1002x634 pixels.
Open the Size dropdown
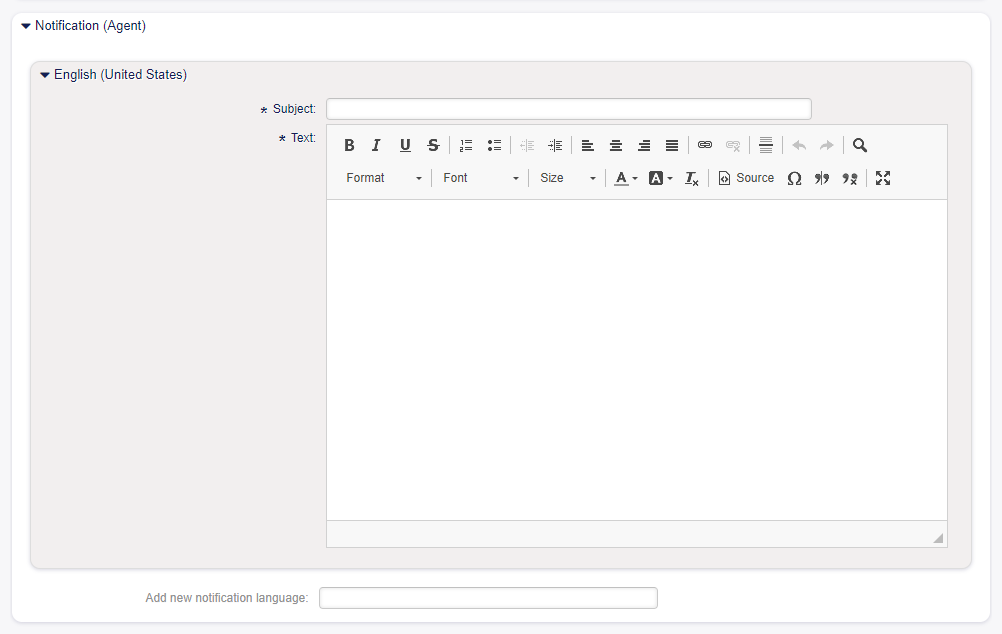(568, 178)
